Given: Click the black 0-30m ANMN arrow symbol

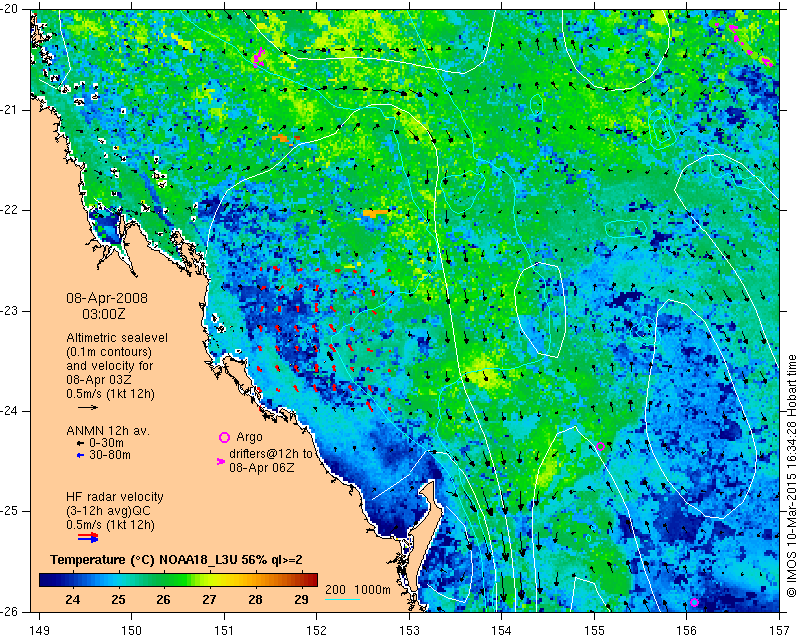Looking at the screenshot, I should (80, 443).
